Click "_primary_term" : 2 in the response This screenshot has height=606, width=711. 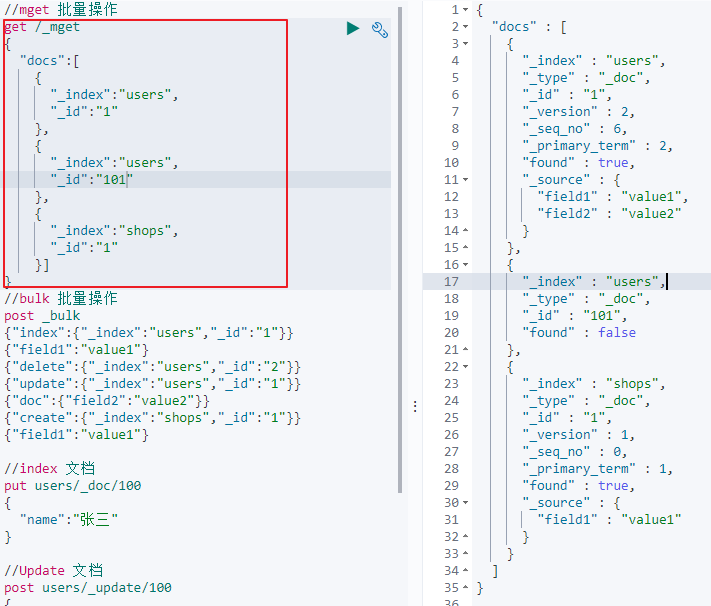[x=598, y=146]
